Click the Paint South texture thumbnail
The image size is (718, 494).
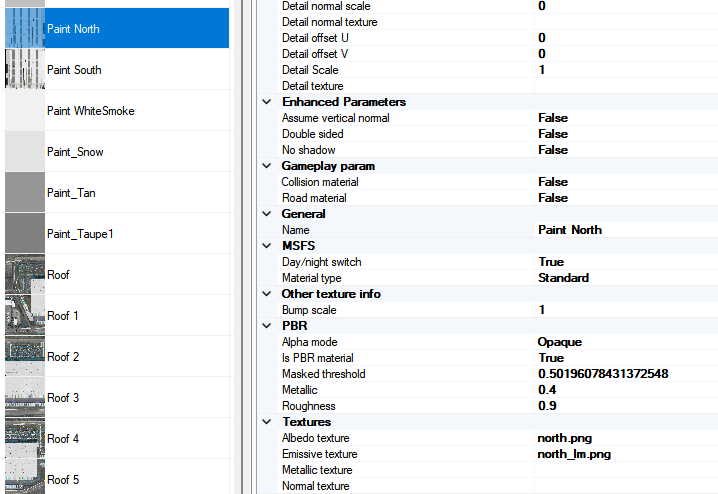24,70
